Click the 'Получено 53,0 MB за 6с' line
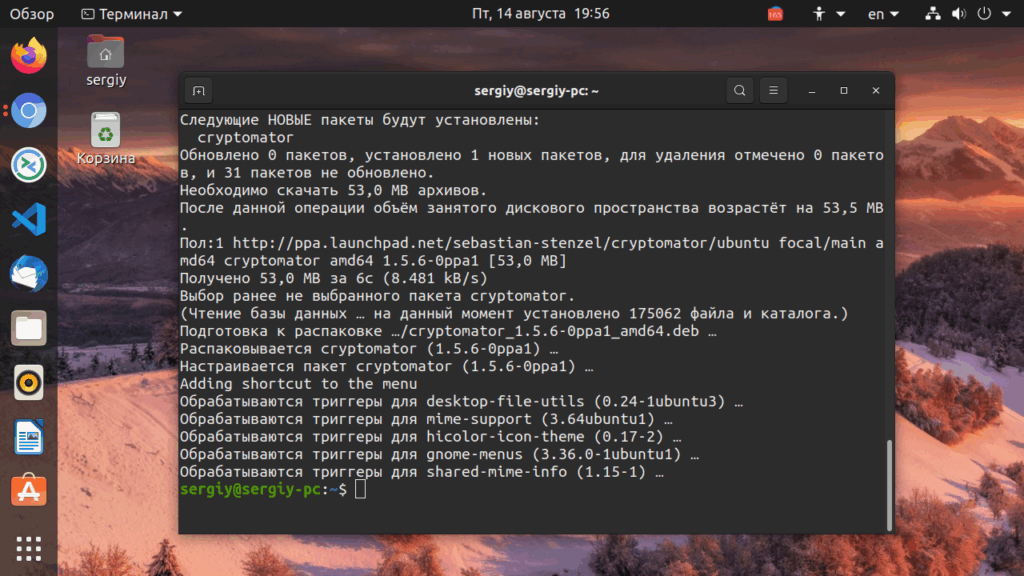 click(333, 278)
